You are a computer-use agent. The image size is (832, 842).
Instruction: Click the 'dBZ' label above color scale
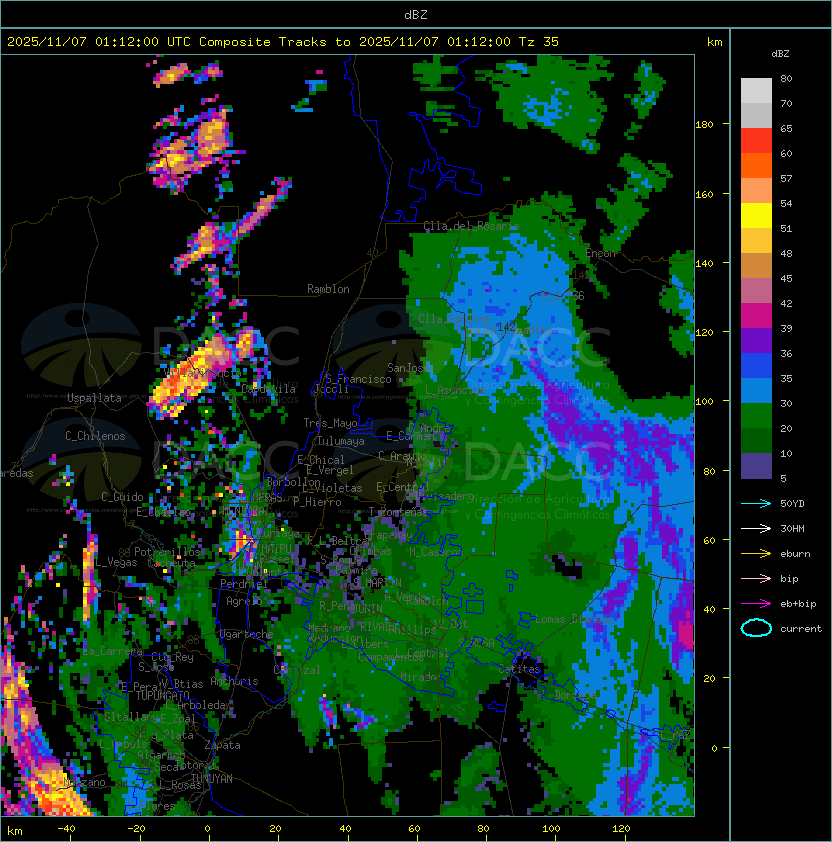(x=780, y=54)
